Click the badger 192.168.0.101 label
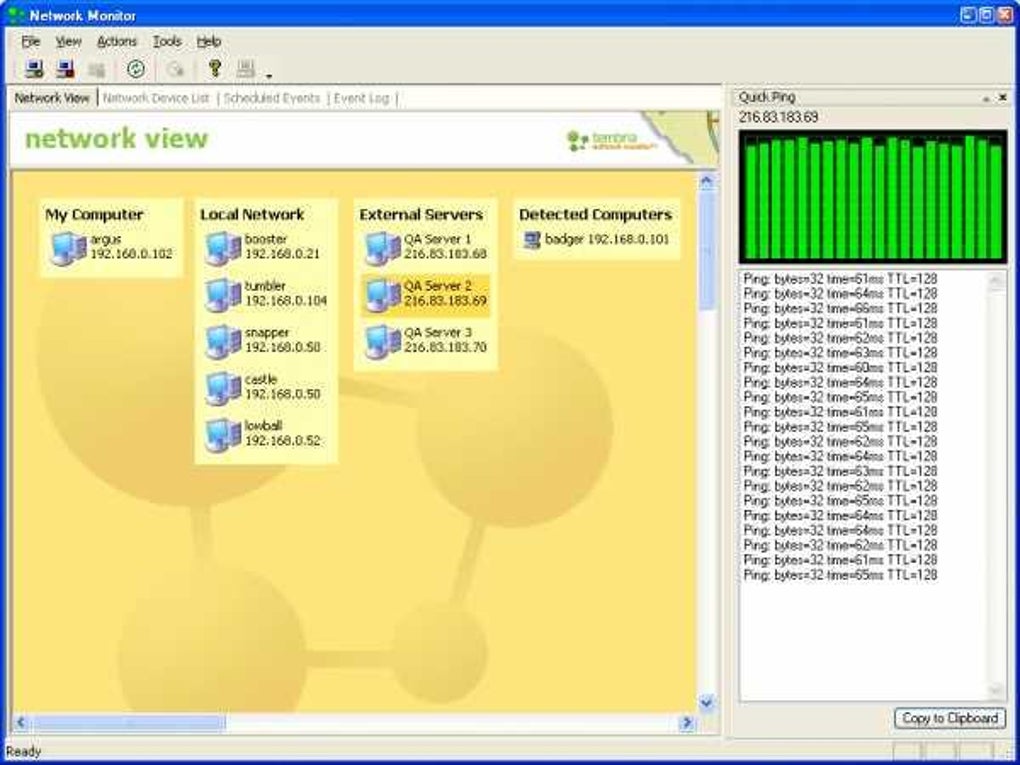Viewport: 1020px width, 765px height. coord(607,239)
